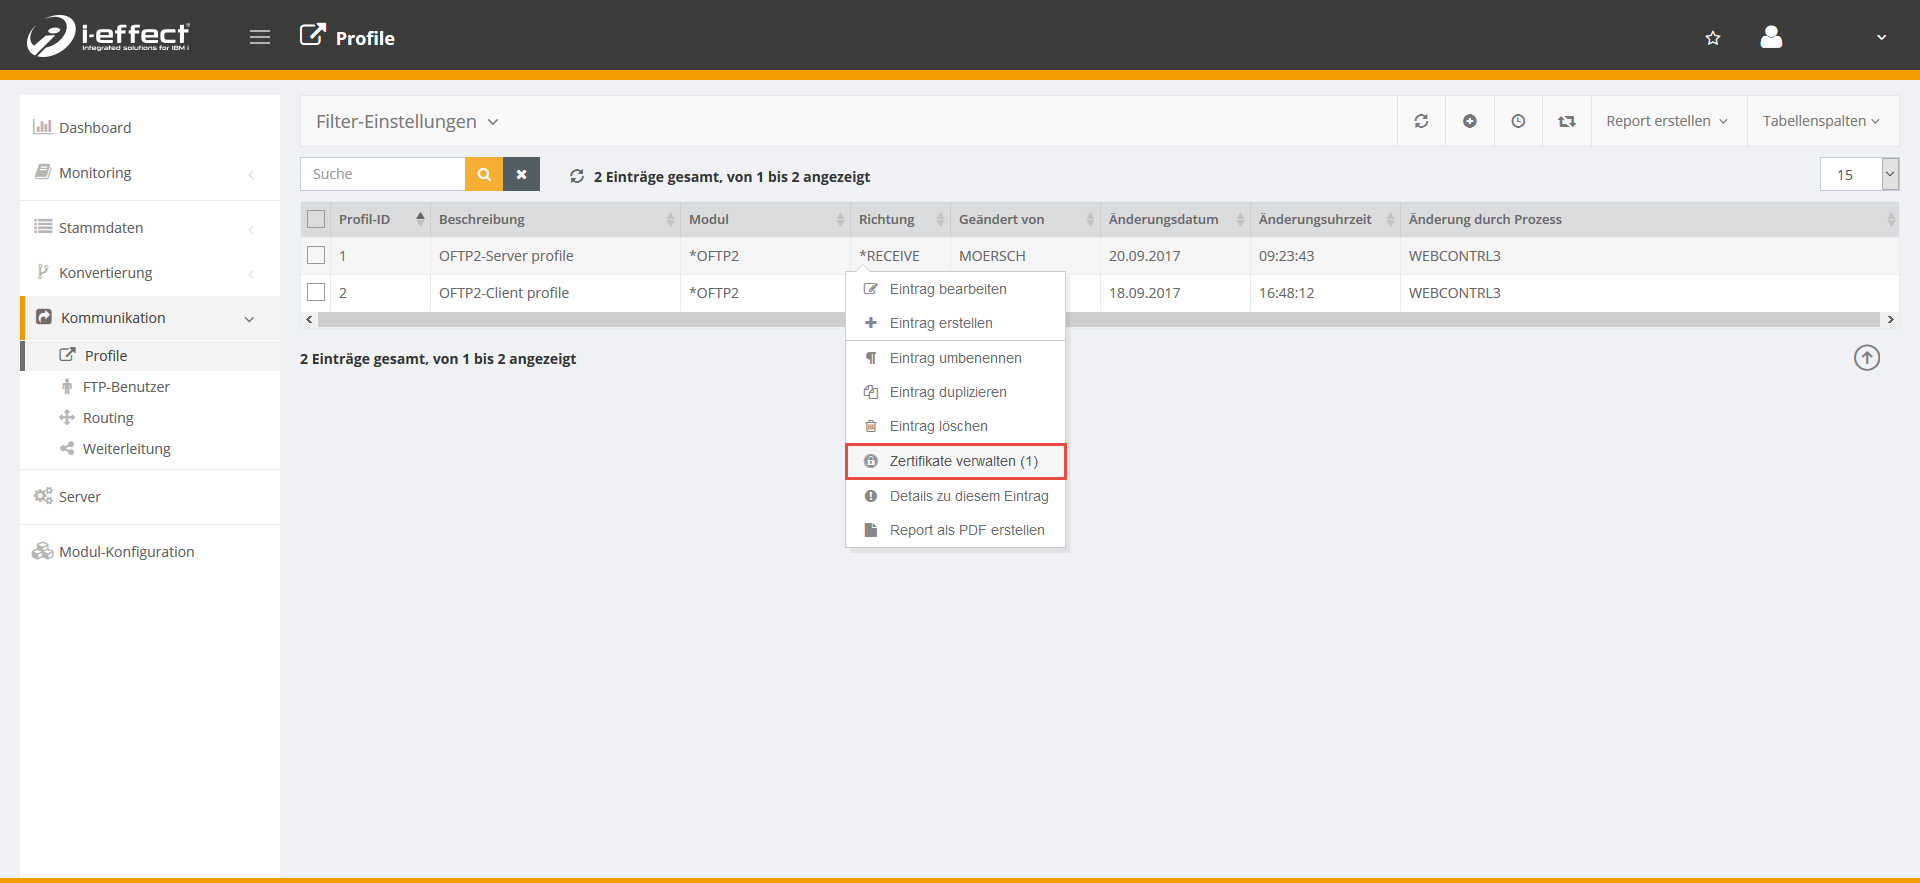Click the add entry plus-circle icon
1920x883 pixels.
(x=1469, y=121)
